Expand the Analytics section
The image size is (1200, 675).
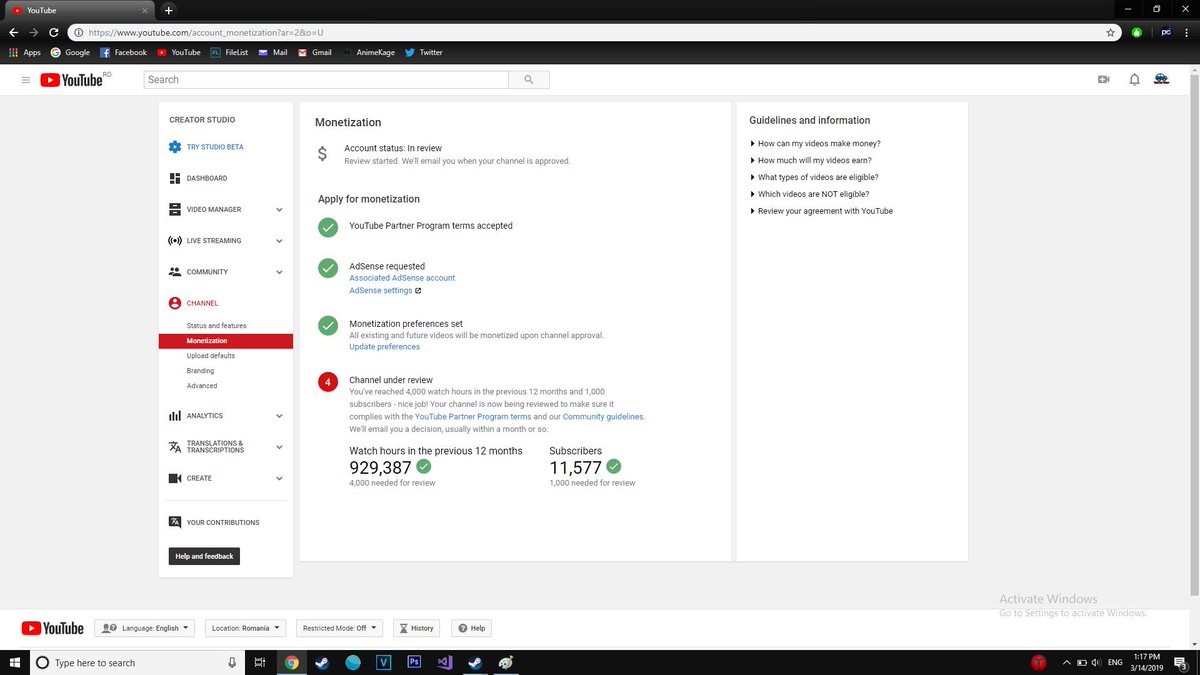[279, 416]
